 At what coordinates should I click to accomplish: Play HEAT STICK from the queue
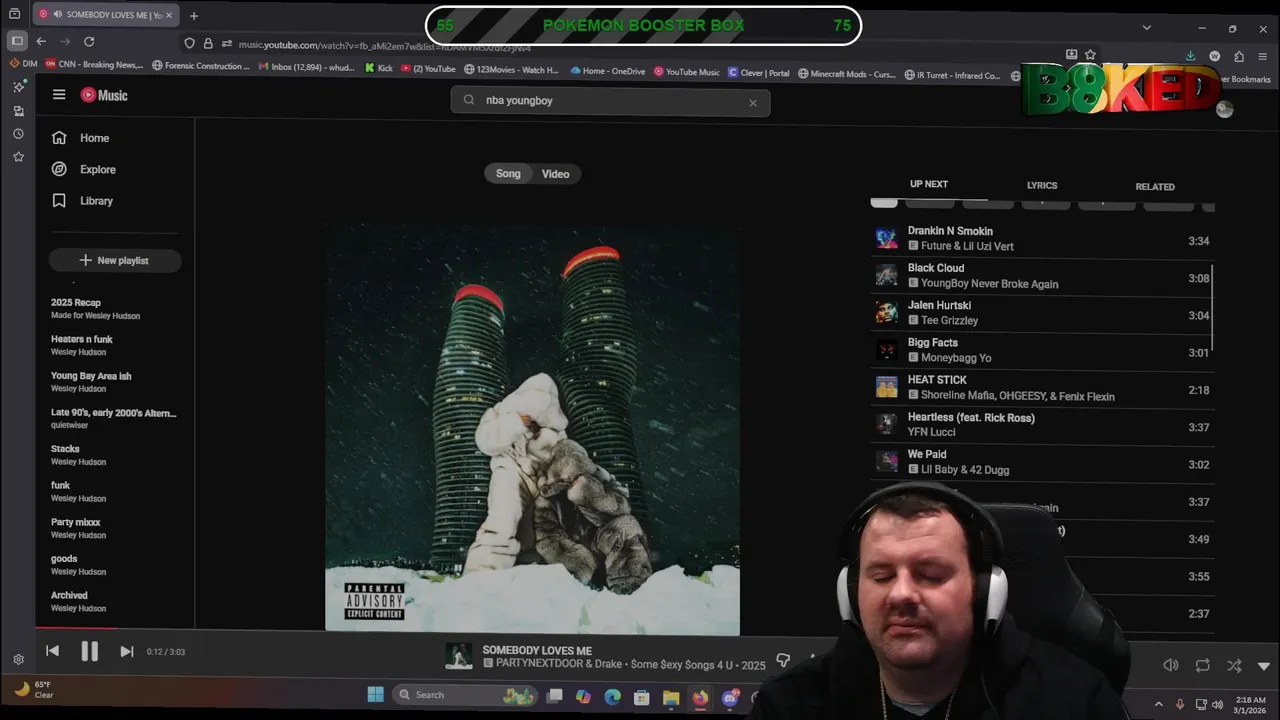(x=1042, y=388)
